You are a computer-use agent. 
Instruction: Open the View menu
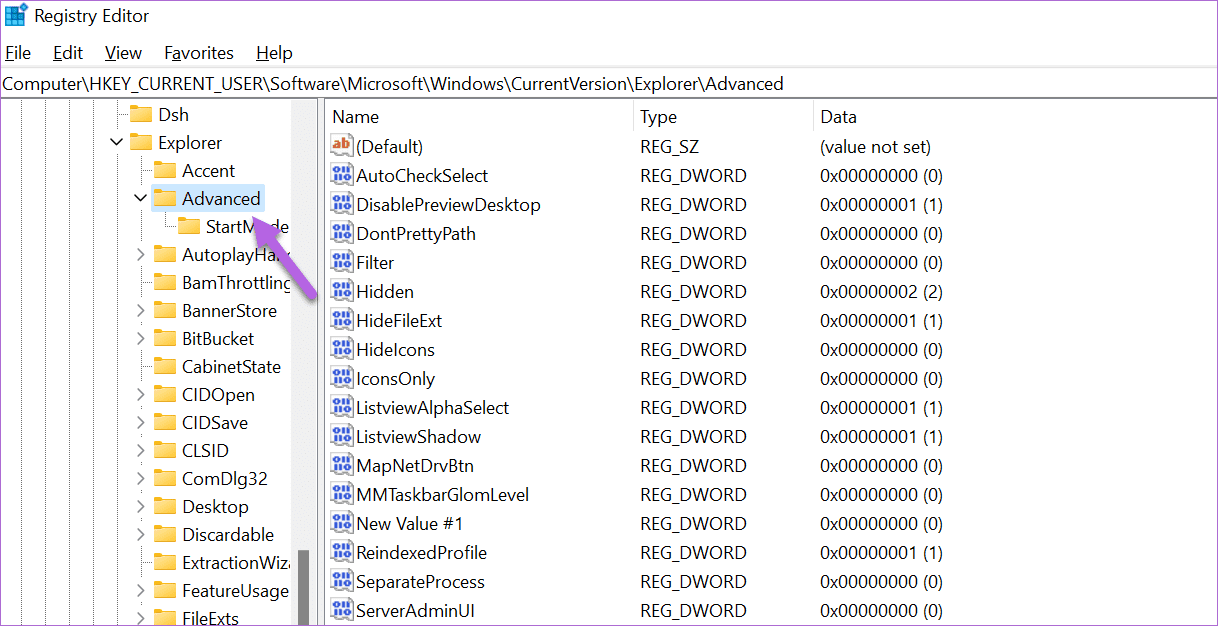123,53
